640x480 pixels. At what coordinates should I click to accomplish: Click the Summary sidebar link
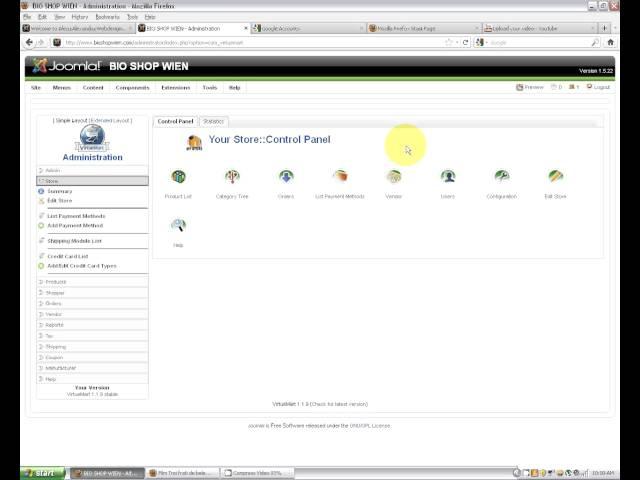[x=60, y=191]
